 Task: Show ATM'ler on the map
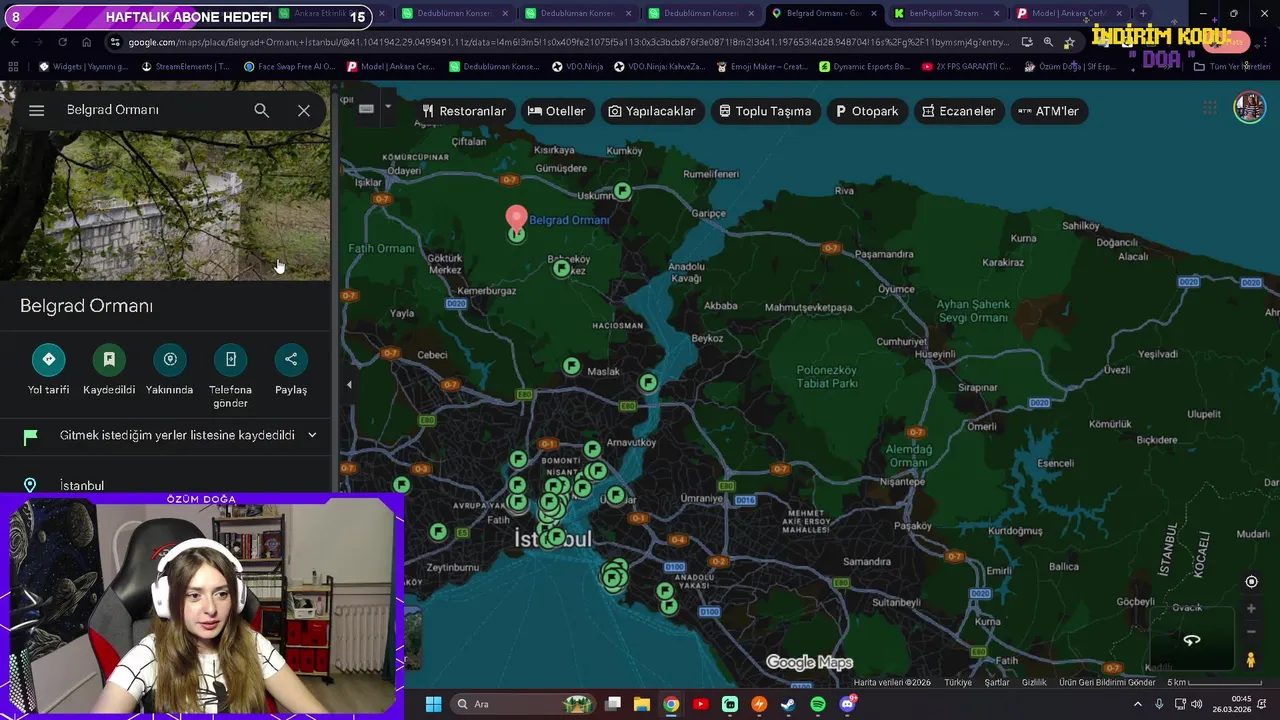point(1048,111)
